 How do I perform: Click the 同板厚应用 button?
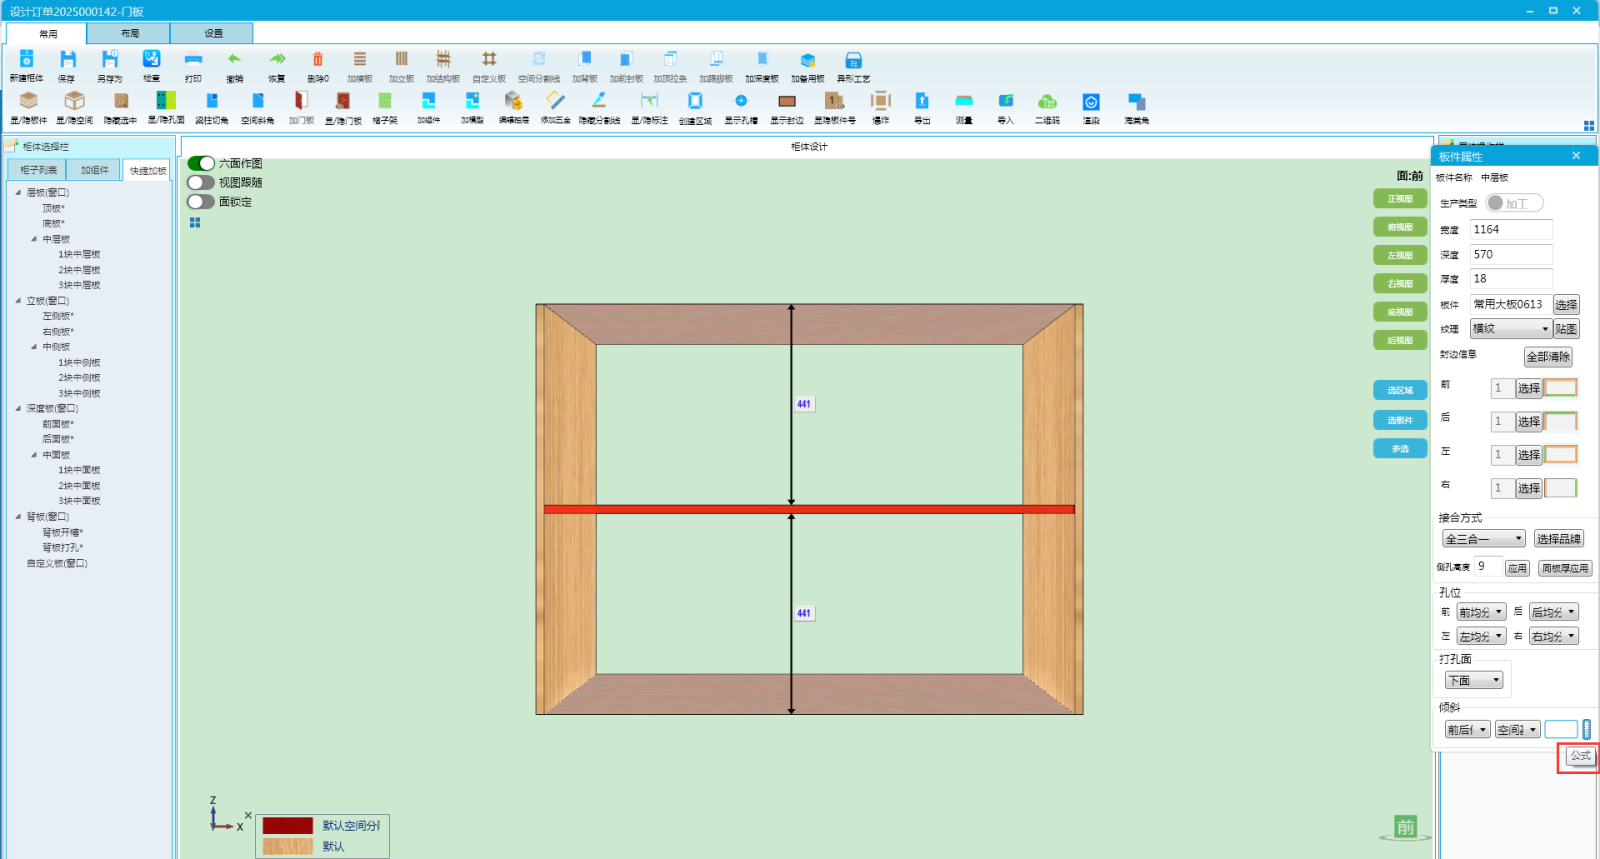pyautogui.click(x=1565, y=568)
